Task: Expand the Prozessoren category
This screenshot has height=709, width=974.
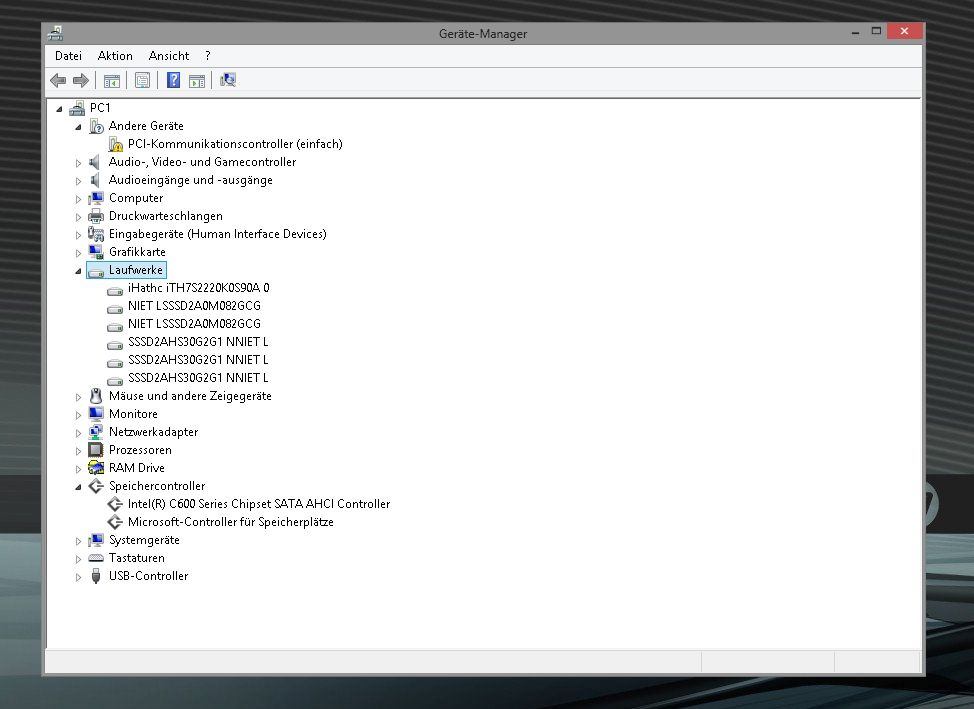Action: tap(78, 451)
